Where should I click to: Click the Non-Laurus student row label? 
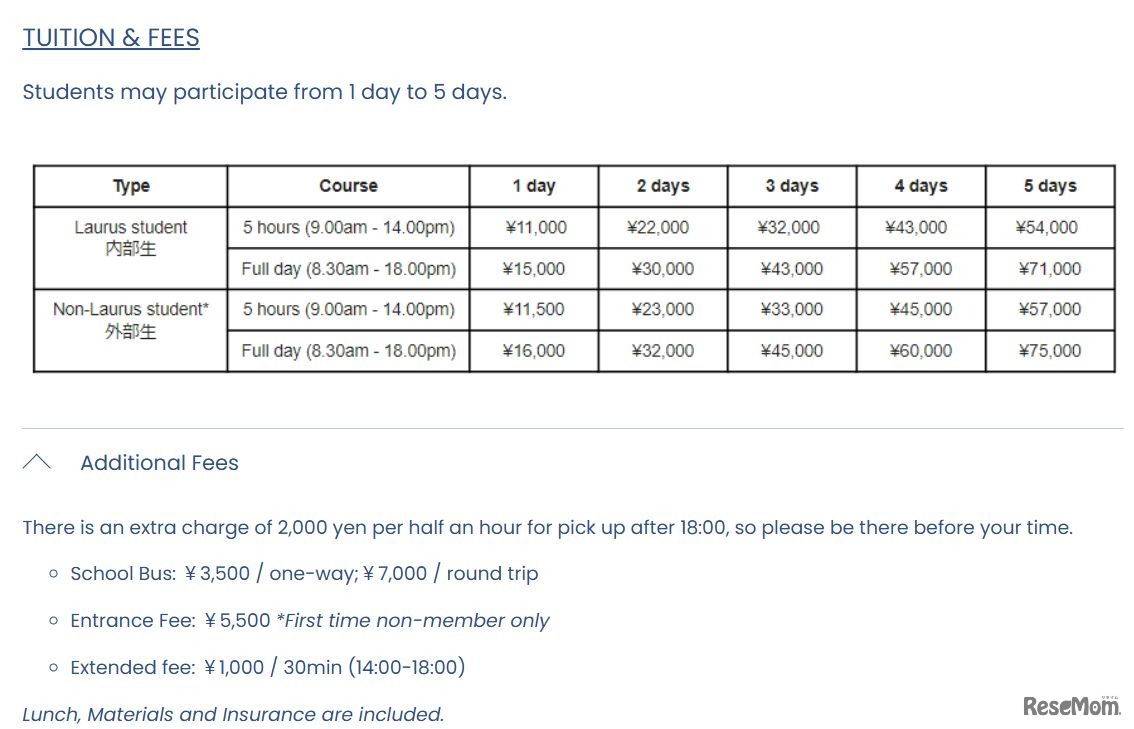131,319
